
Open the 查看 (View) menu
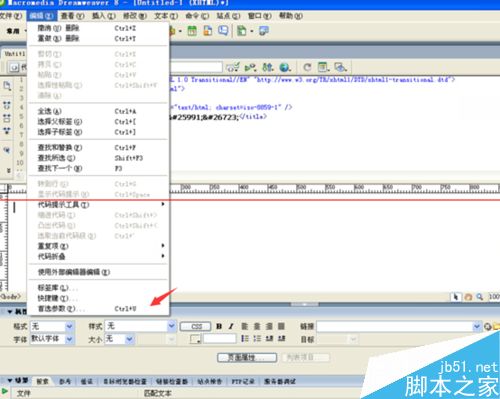72,16
